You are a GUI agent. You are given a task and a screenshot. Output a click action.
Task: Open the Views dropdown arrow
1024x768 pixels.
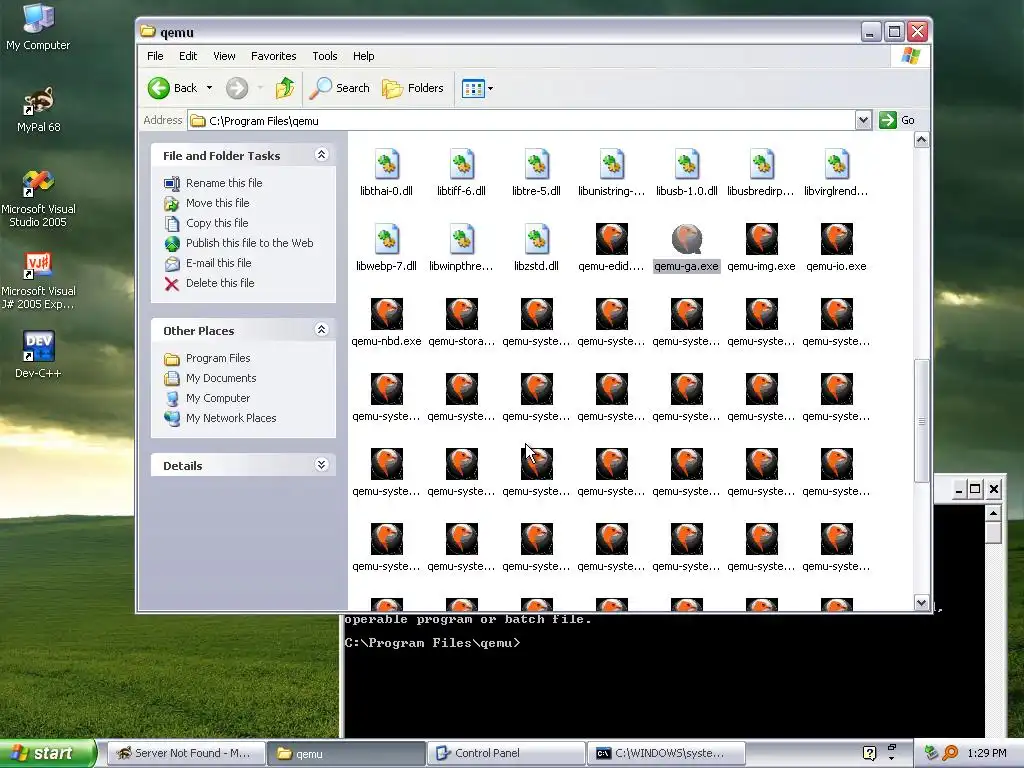[490, 88]
